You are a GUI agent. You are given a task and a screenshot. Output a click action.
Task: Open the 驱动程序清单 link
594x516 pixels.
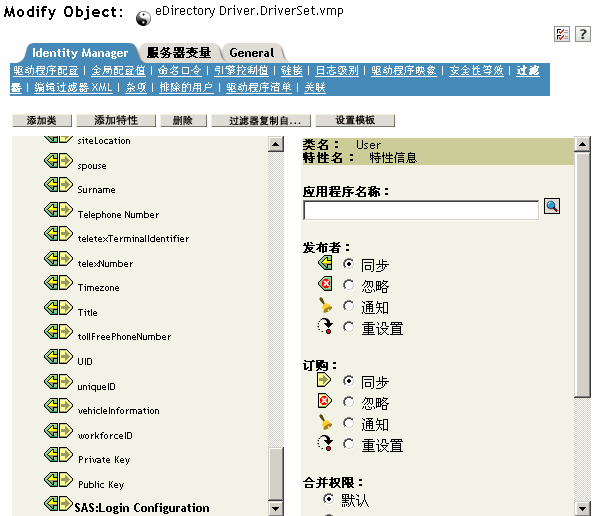click(259, 88)
